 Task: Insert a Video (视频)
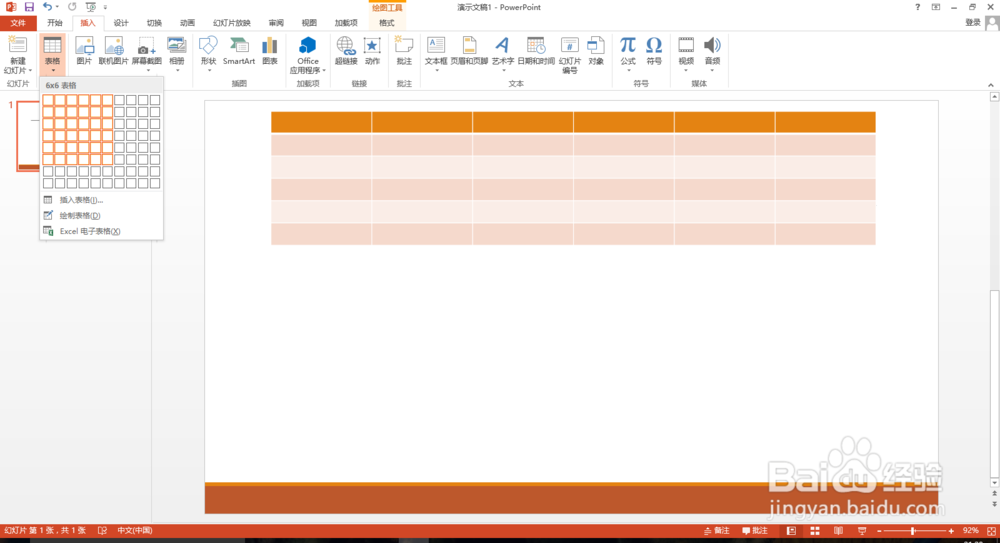point(686,52)
